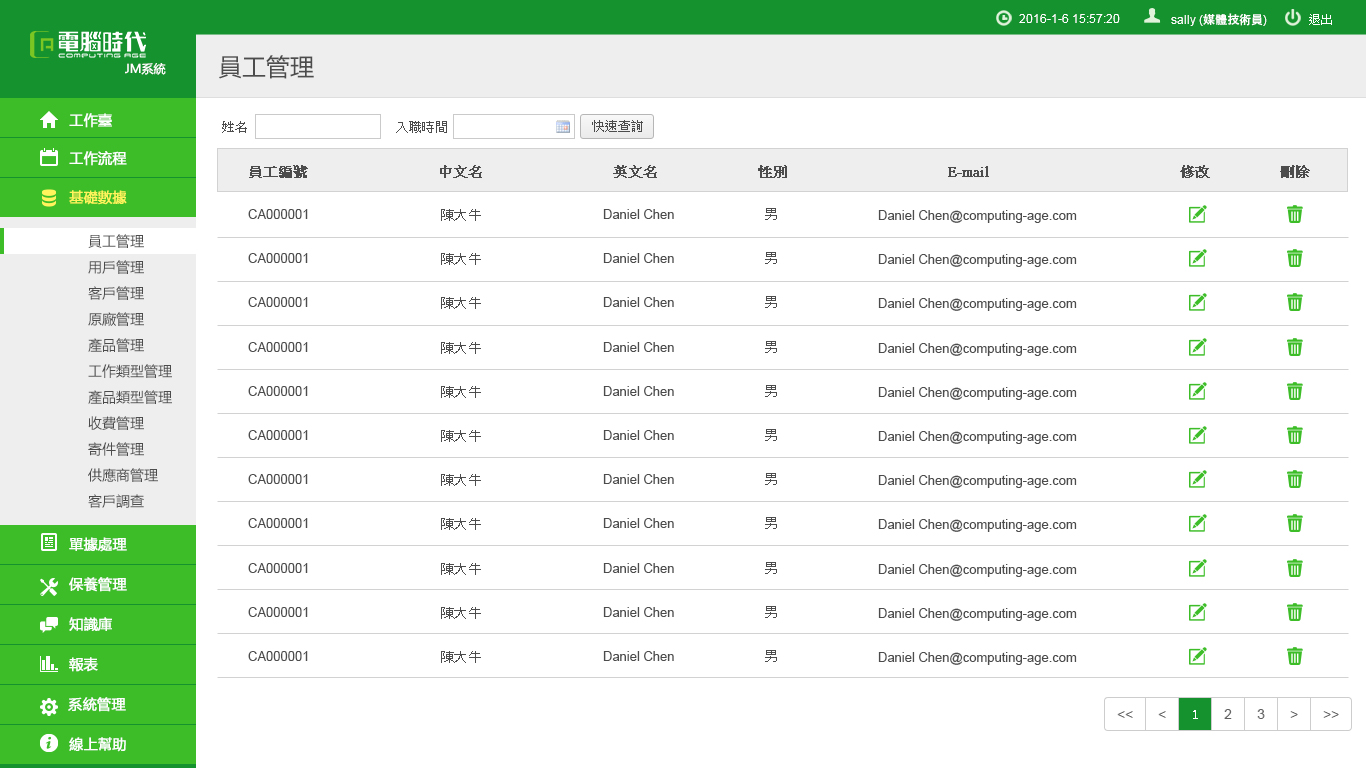The height and width of the screenshot is (768, 1366).
Task: Expand the 保養管理 sidebar section
Action: point(97,584)
